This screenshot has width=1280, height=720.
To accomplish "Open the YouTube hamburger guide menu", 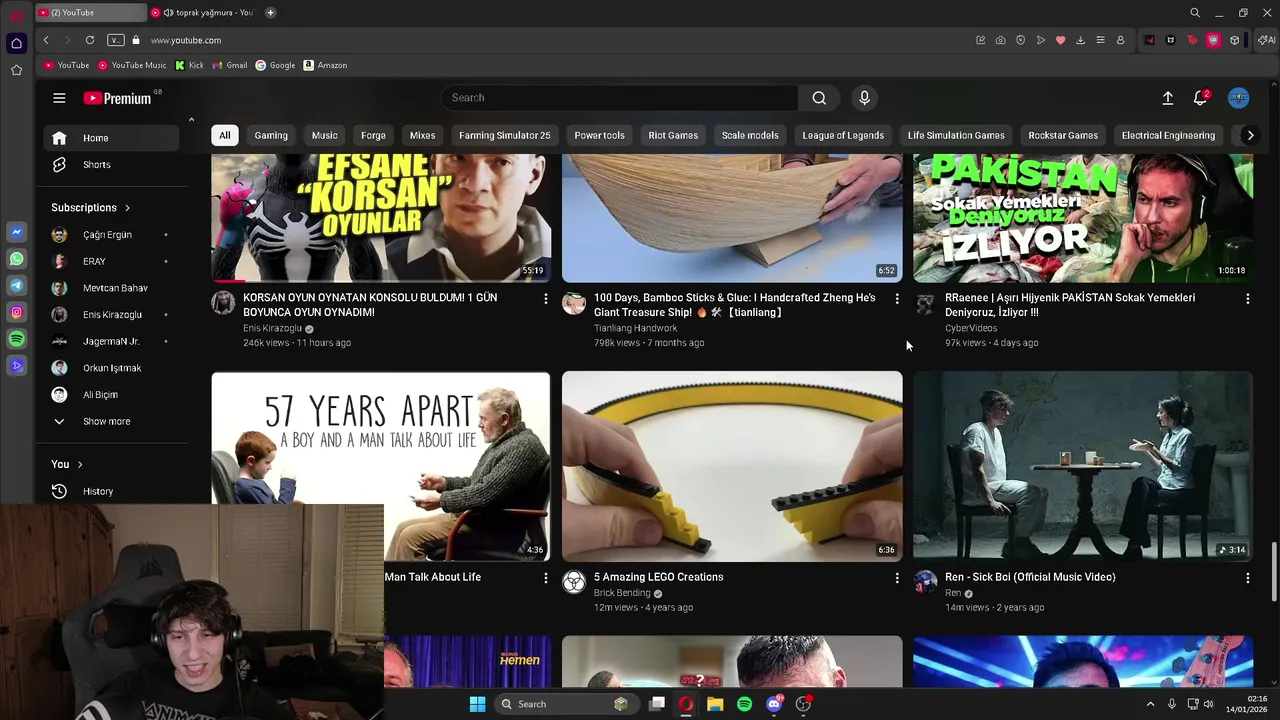I will 59,98.
